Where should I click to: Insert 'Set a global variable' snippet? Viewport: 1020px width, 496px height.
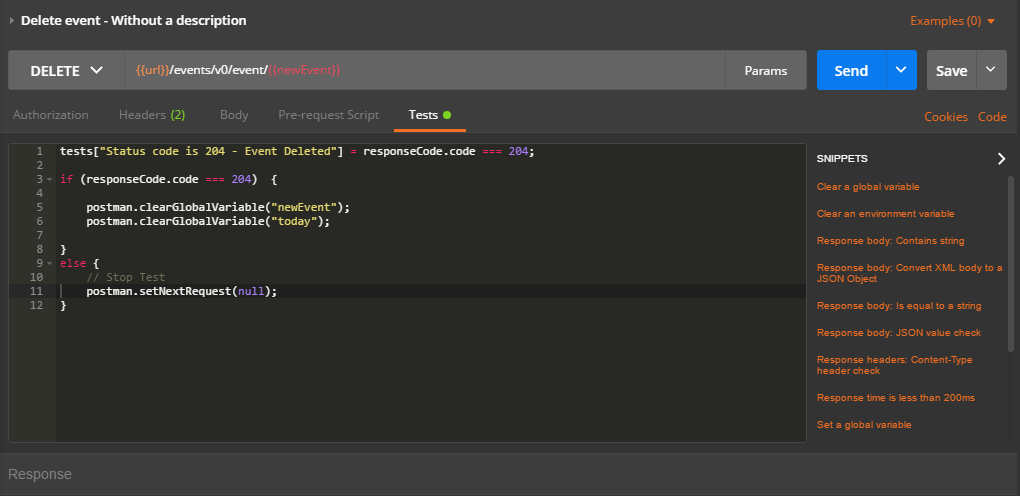tap(864, 424)
